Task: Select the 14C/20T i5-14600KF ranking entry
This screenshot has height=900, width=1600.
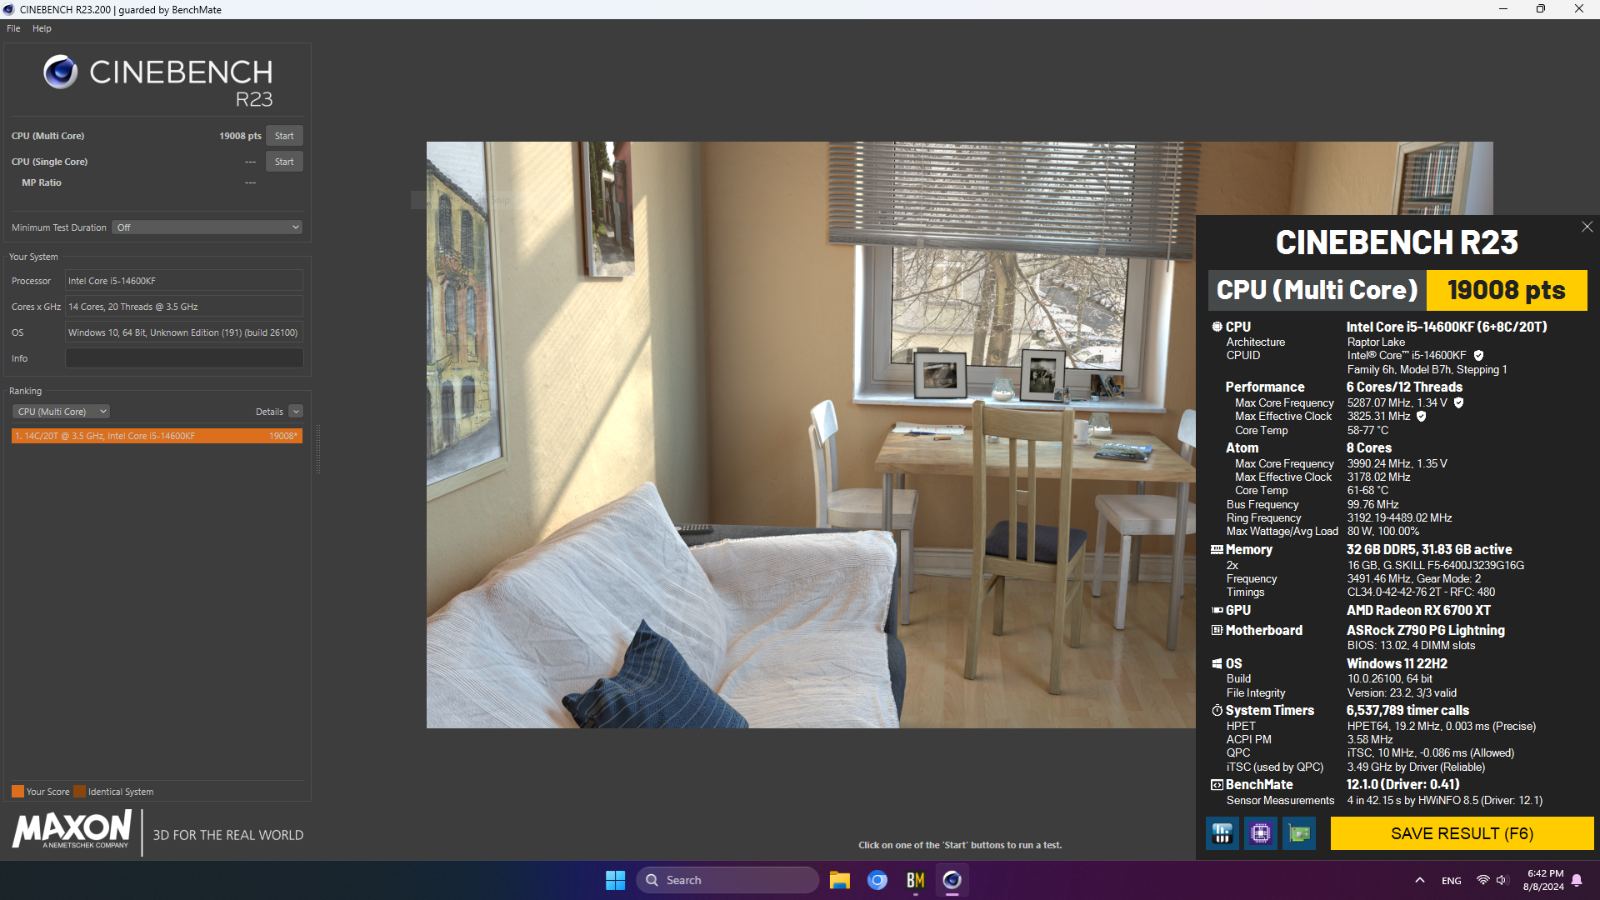Action: click(157, 436)
